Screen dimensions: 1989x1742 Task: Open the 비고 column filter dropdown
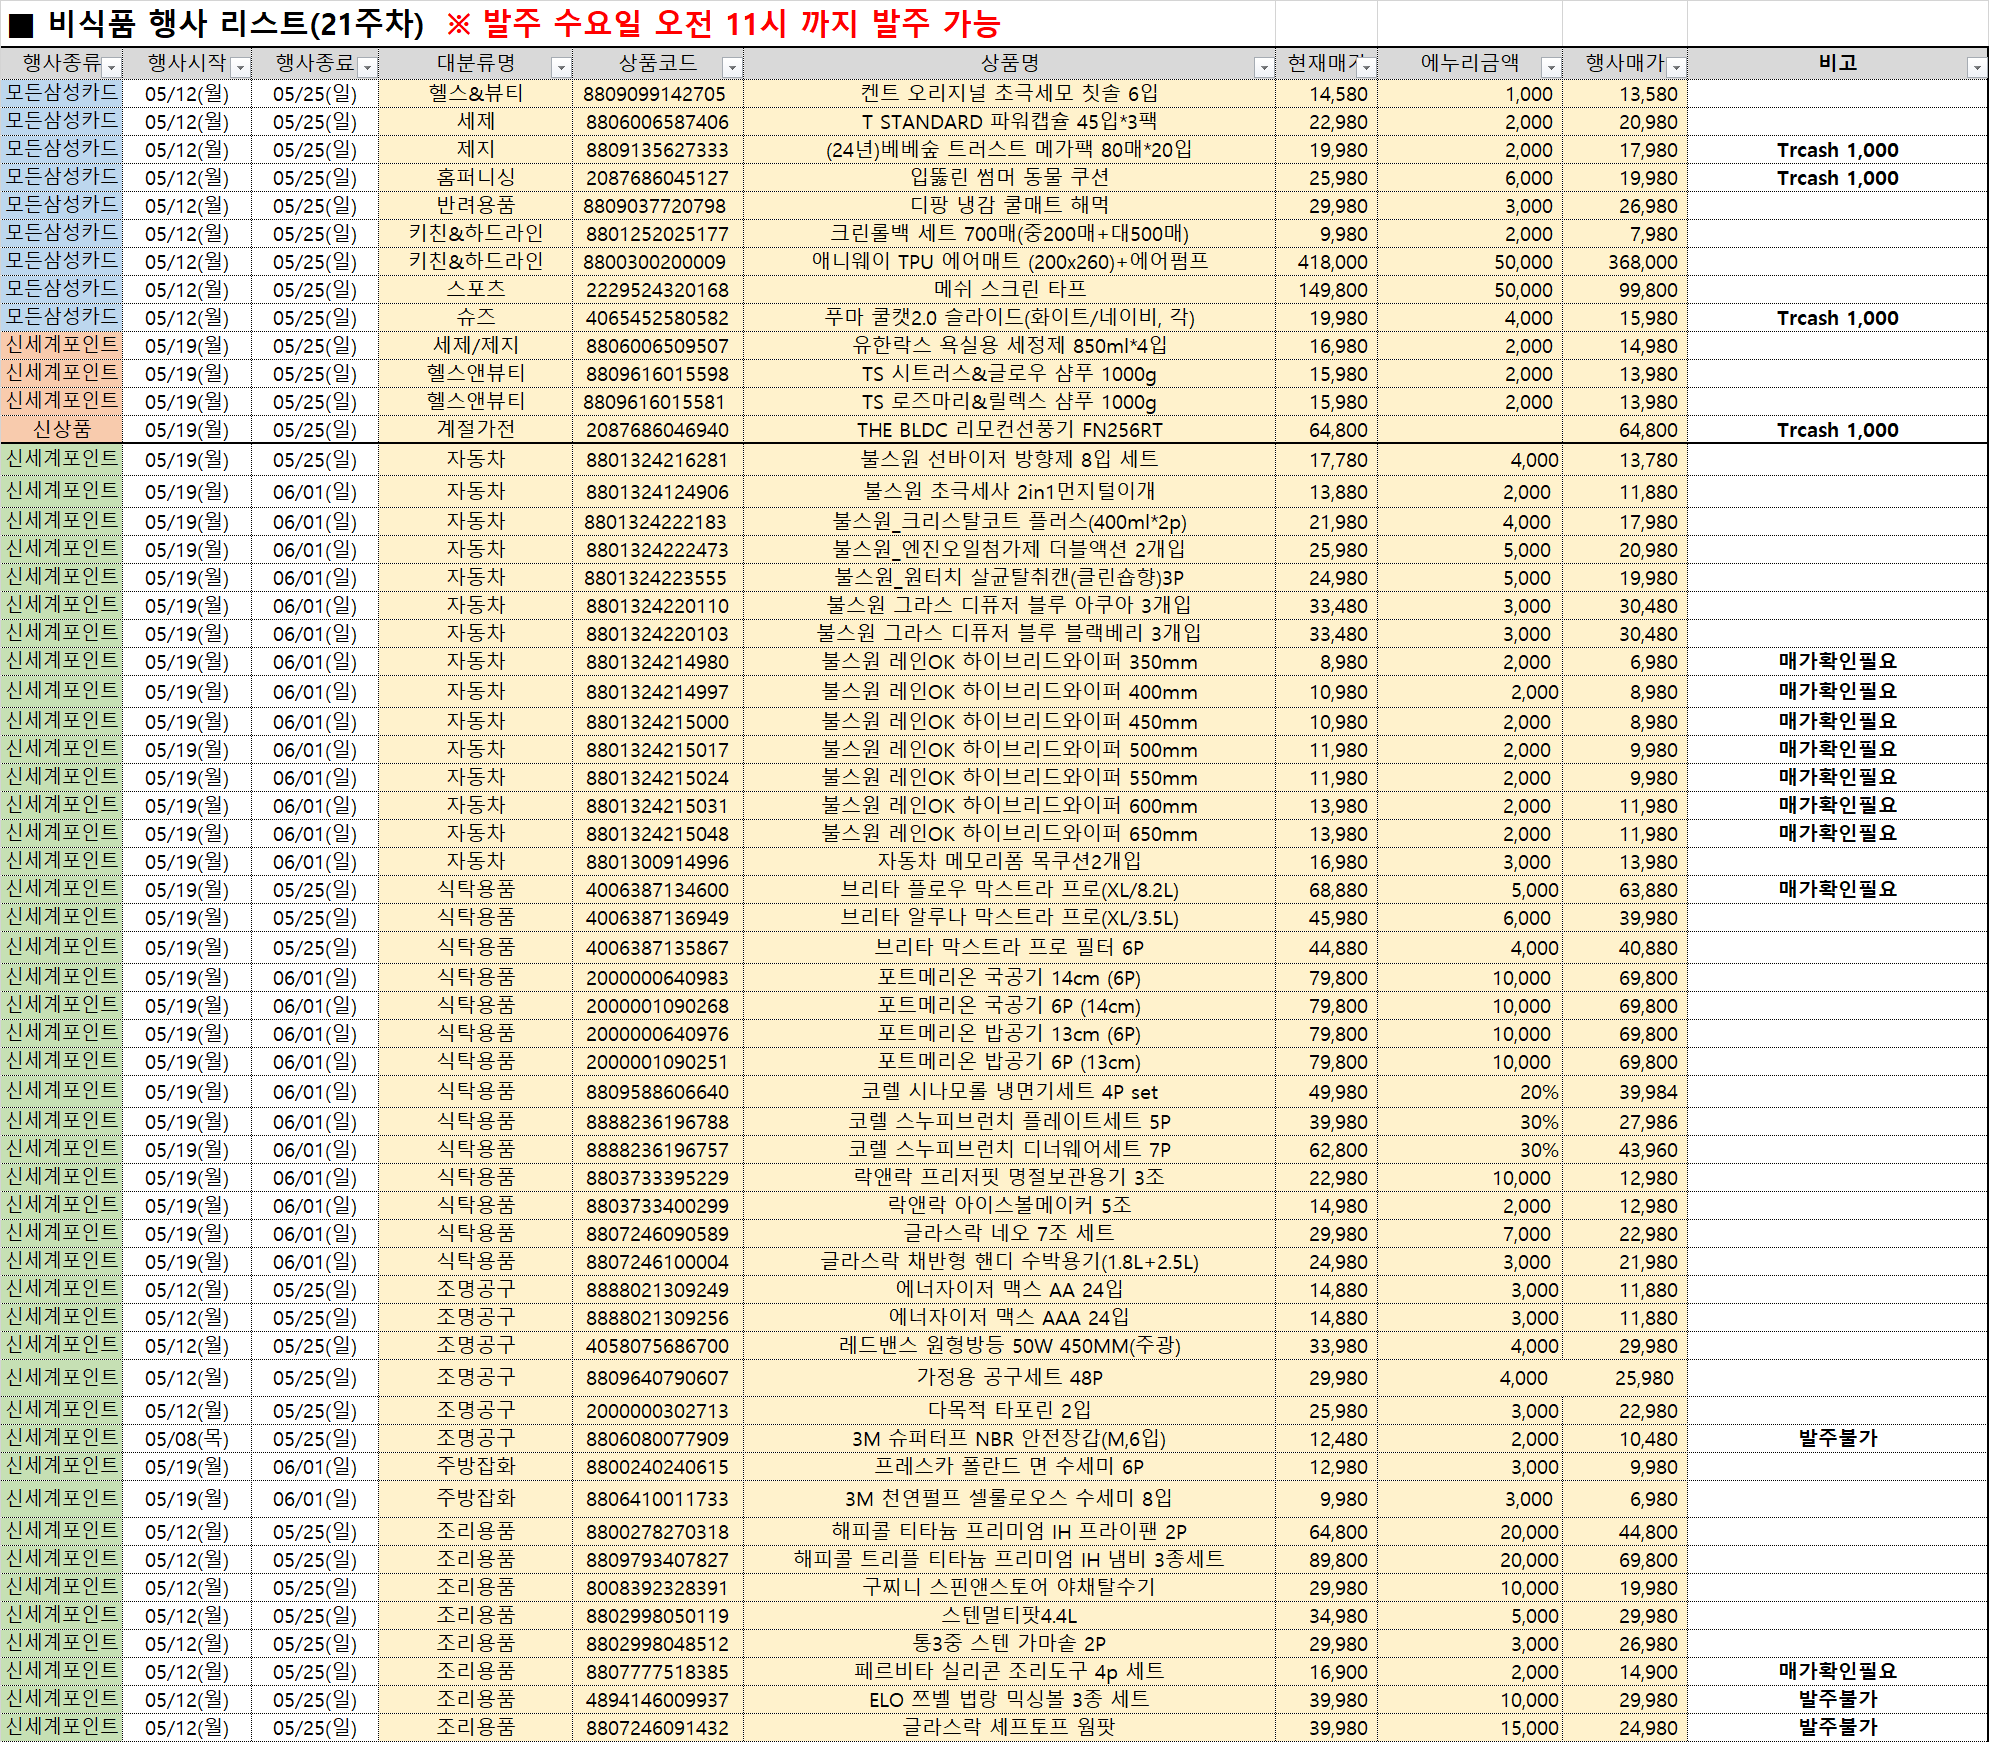pyautogui.click(x=1976, y=67)
